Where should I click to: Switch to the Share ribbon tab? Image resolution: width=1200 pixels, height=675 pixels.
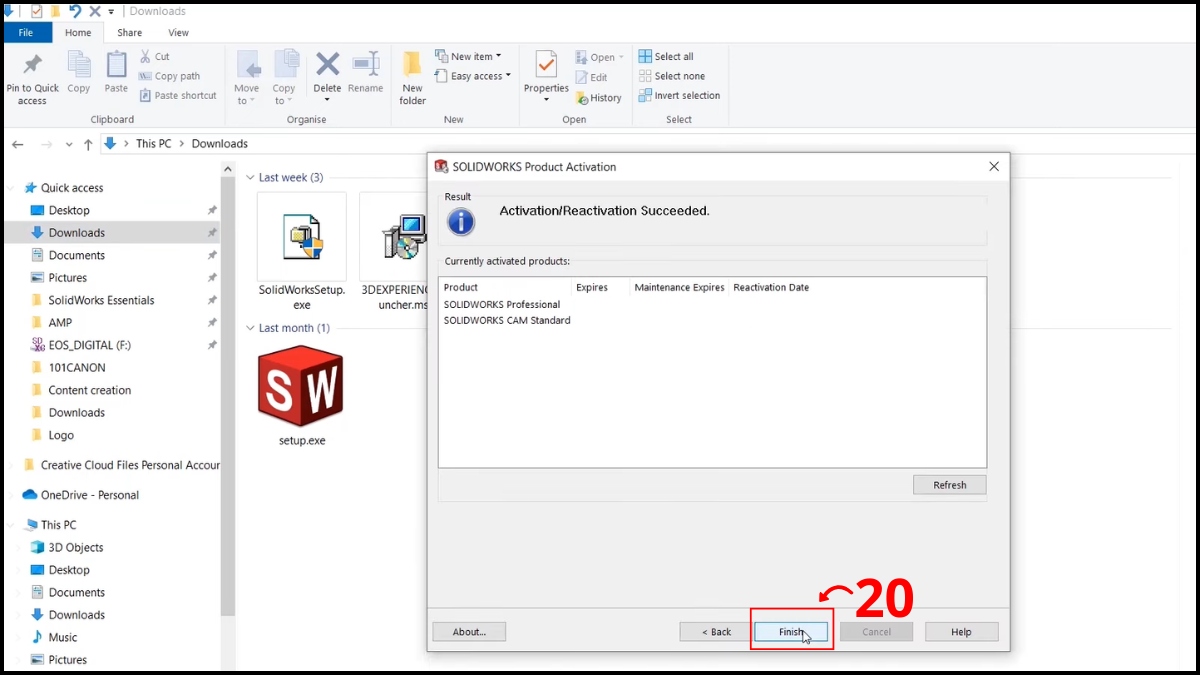pos(129,33)
